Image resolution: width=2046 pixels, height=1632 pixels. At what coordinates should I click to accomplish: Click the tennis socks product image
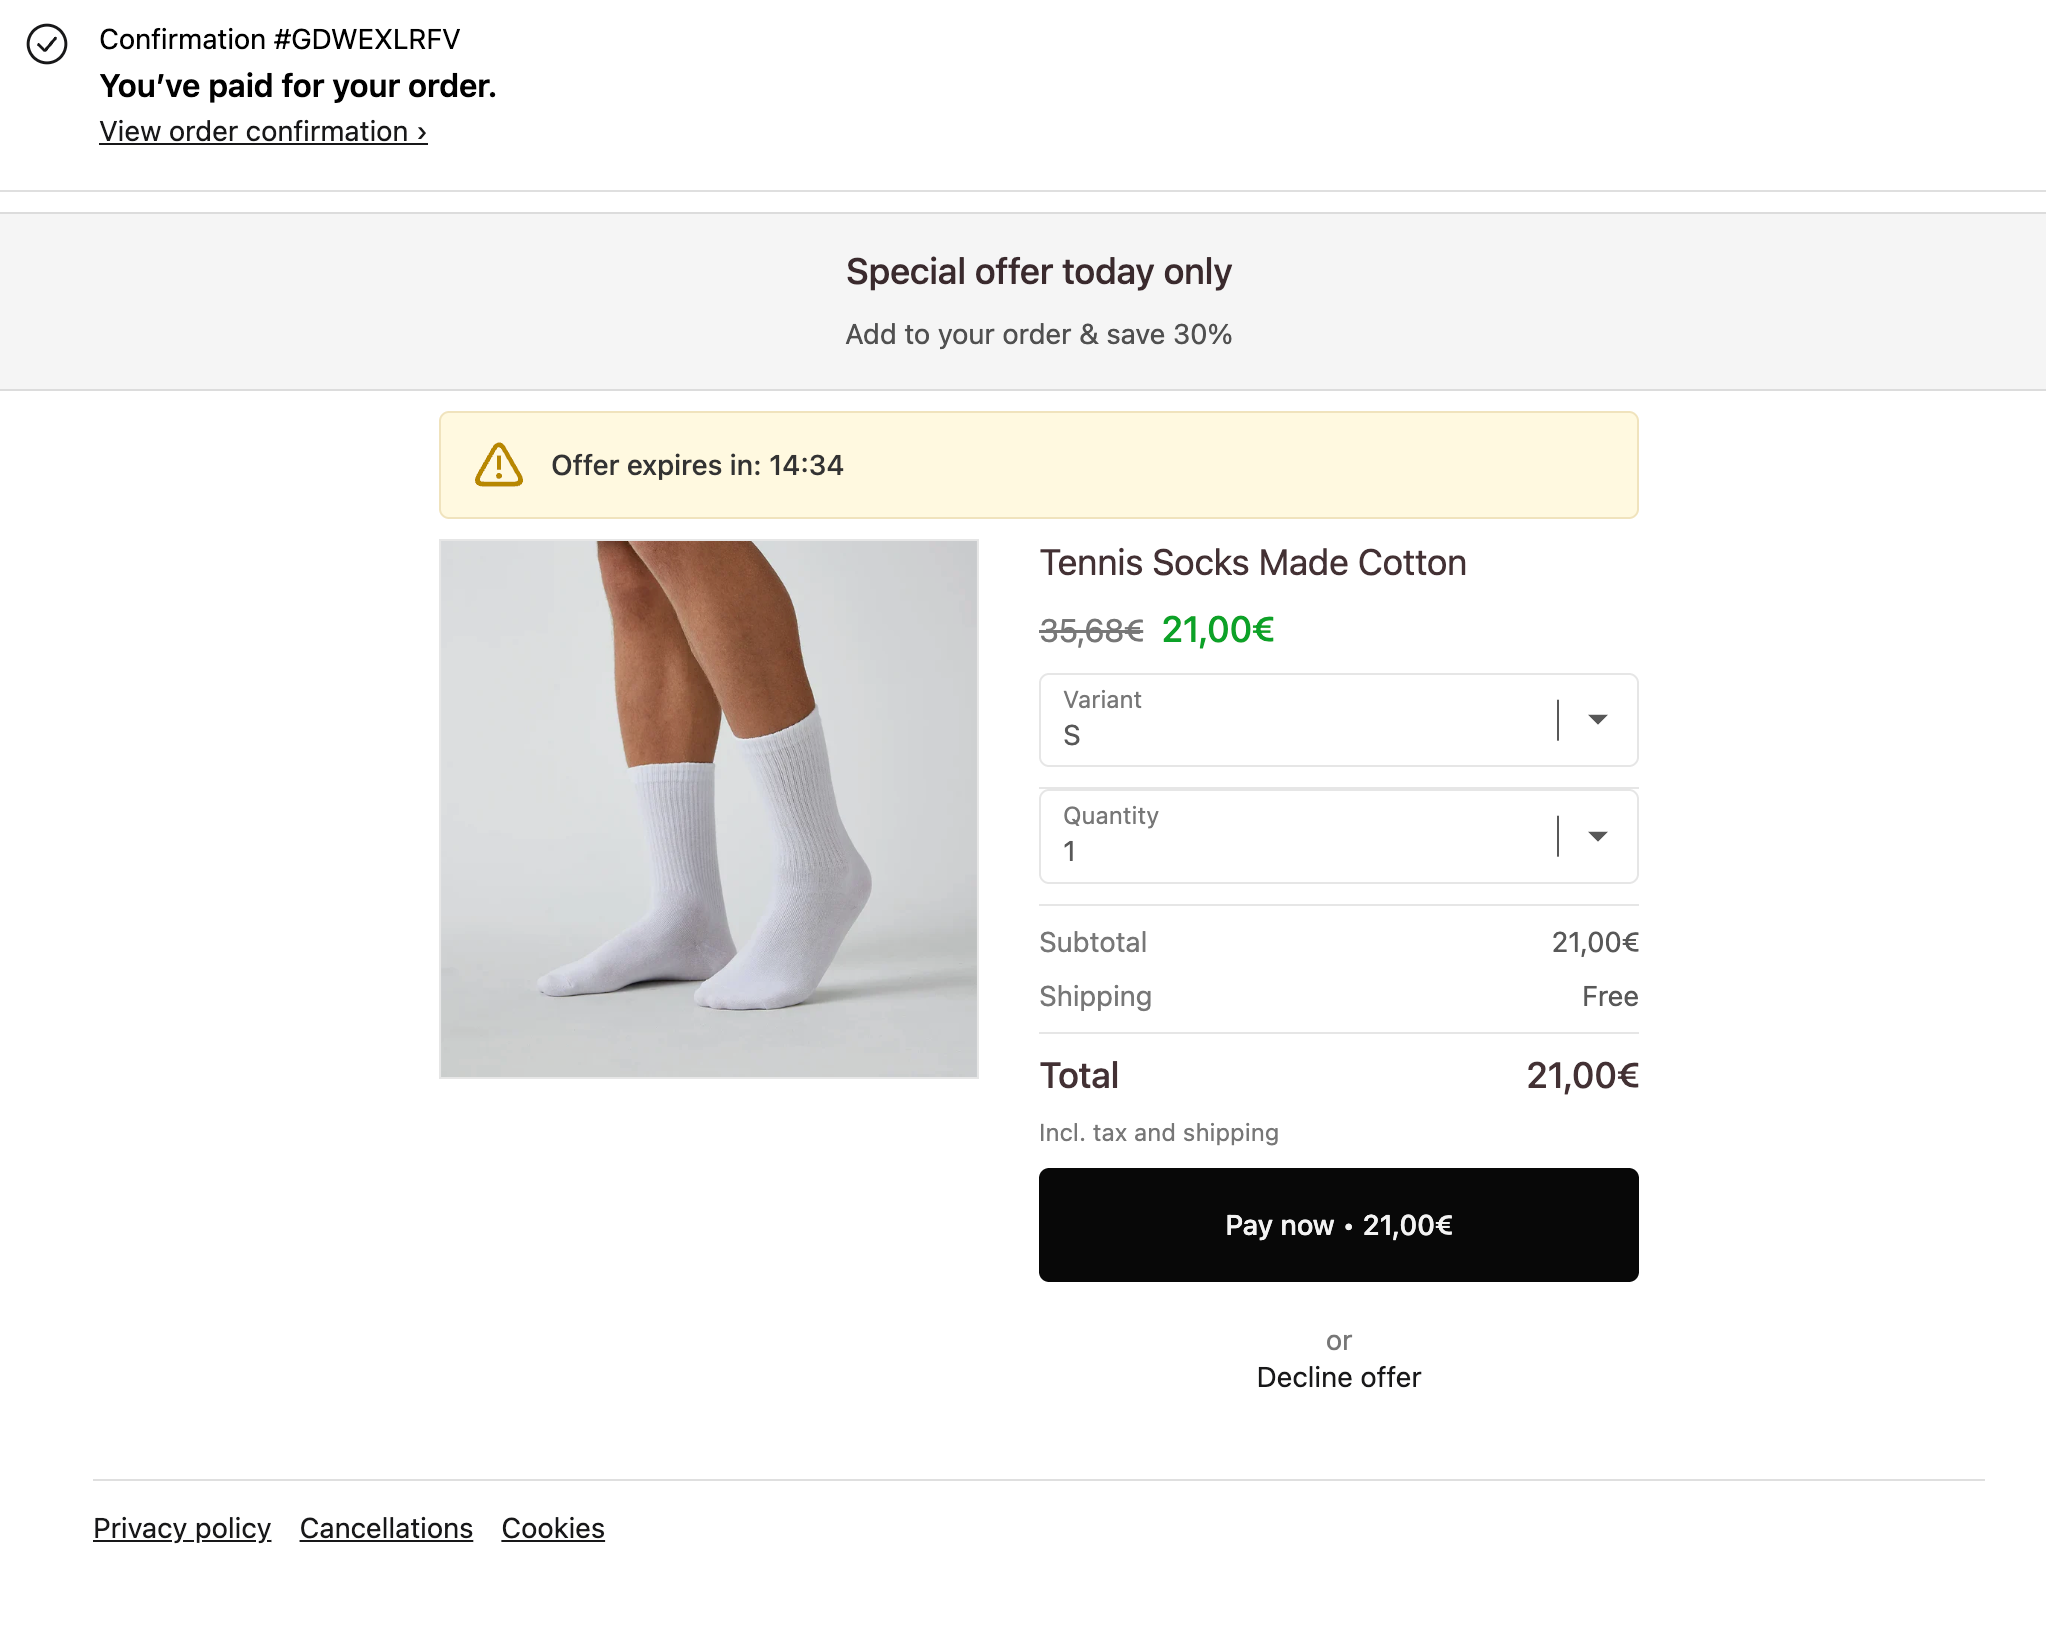coord(709,809)
